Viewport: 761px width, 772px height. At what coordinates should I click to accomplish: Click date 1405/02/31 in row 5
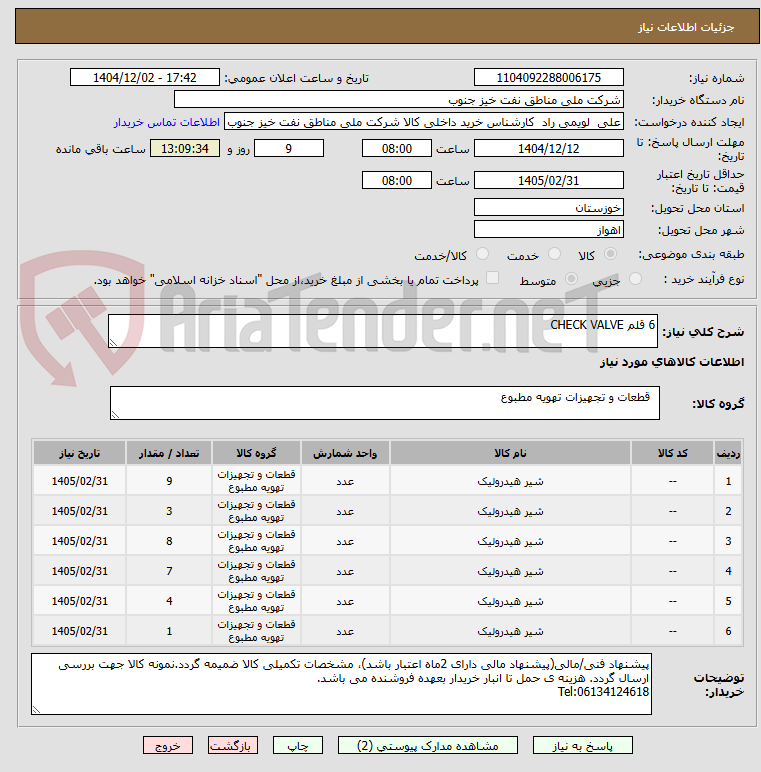[x=79, y=601]
